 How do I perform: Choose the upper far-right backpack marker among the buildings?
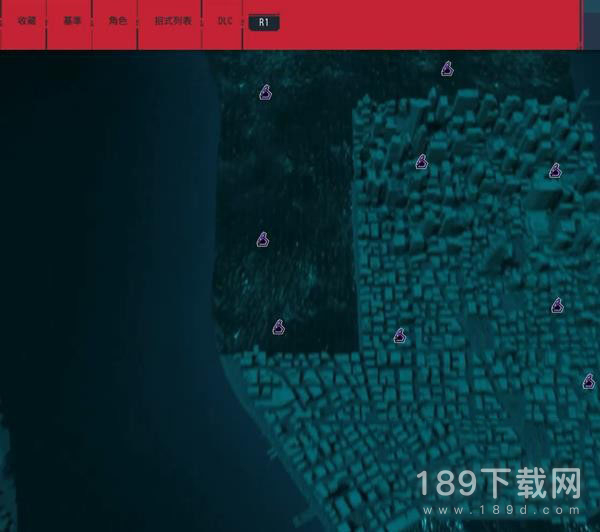(555, 170)
